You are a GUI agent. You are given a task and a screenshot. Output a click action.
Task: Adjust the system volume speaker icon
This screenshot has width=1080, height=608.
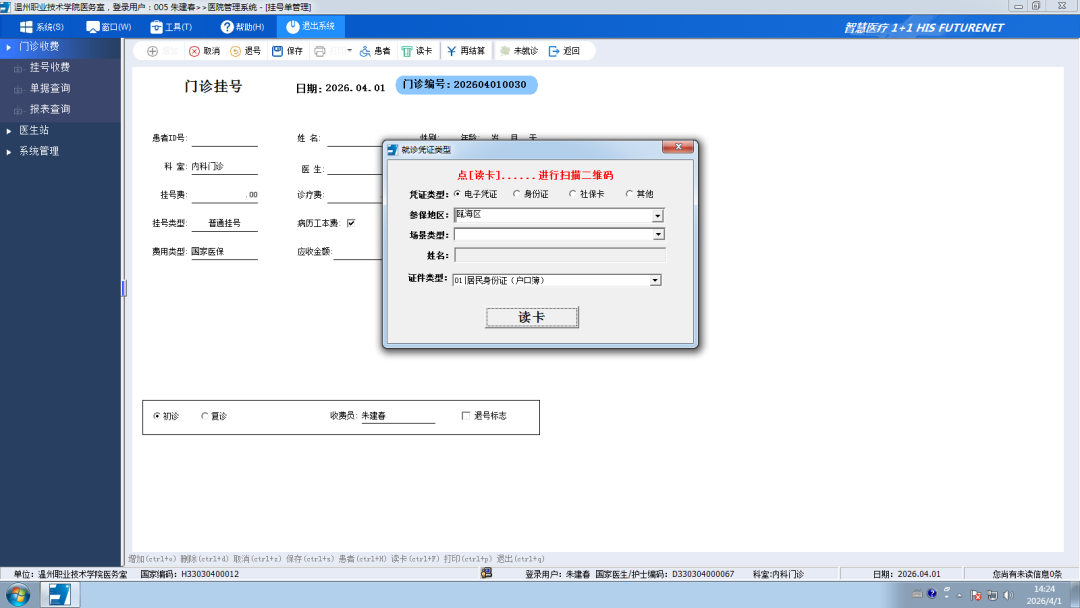point(1008,595)
